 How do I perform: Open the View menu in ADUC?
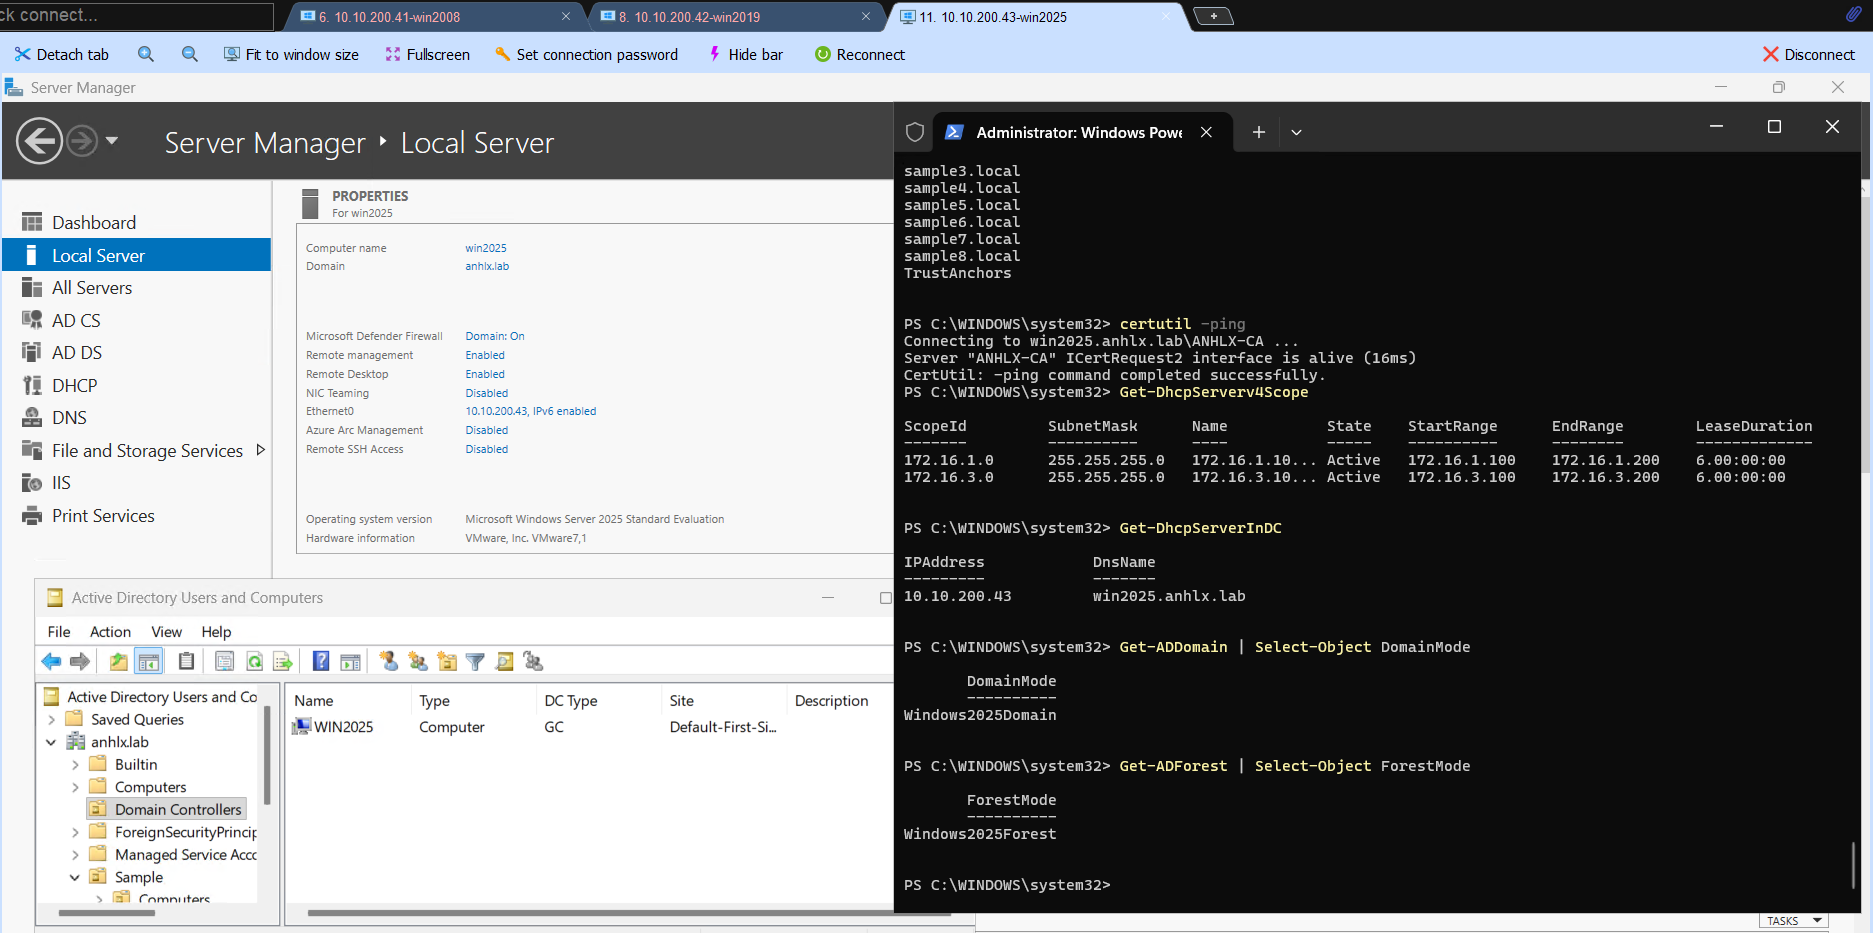click(166, 631)
